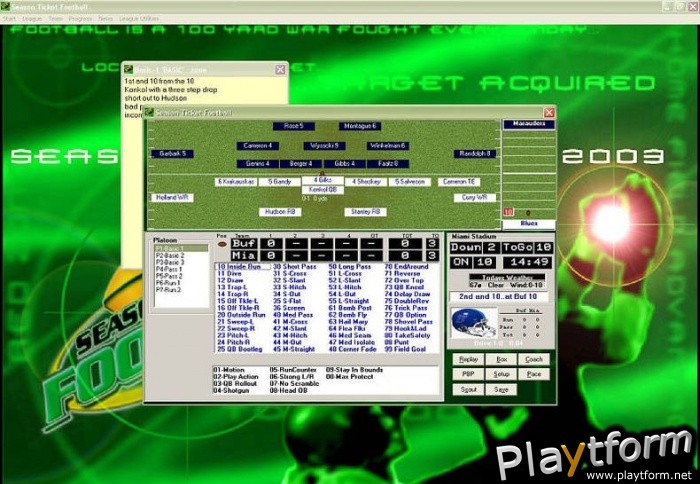700x484 pixels.
Task: Click the Pace button
Action: [x=534, y=374]
